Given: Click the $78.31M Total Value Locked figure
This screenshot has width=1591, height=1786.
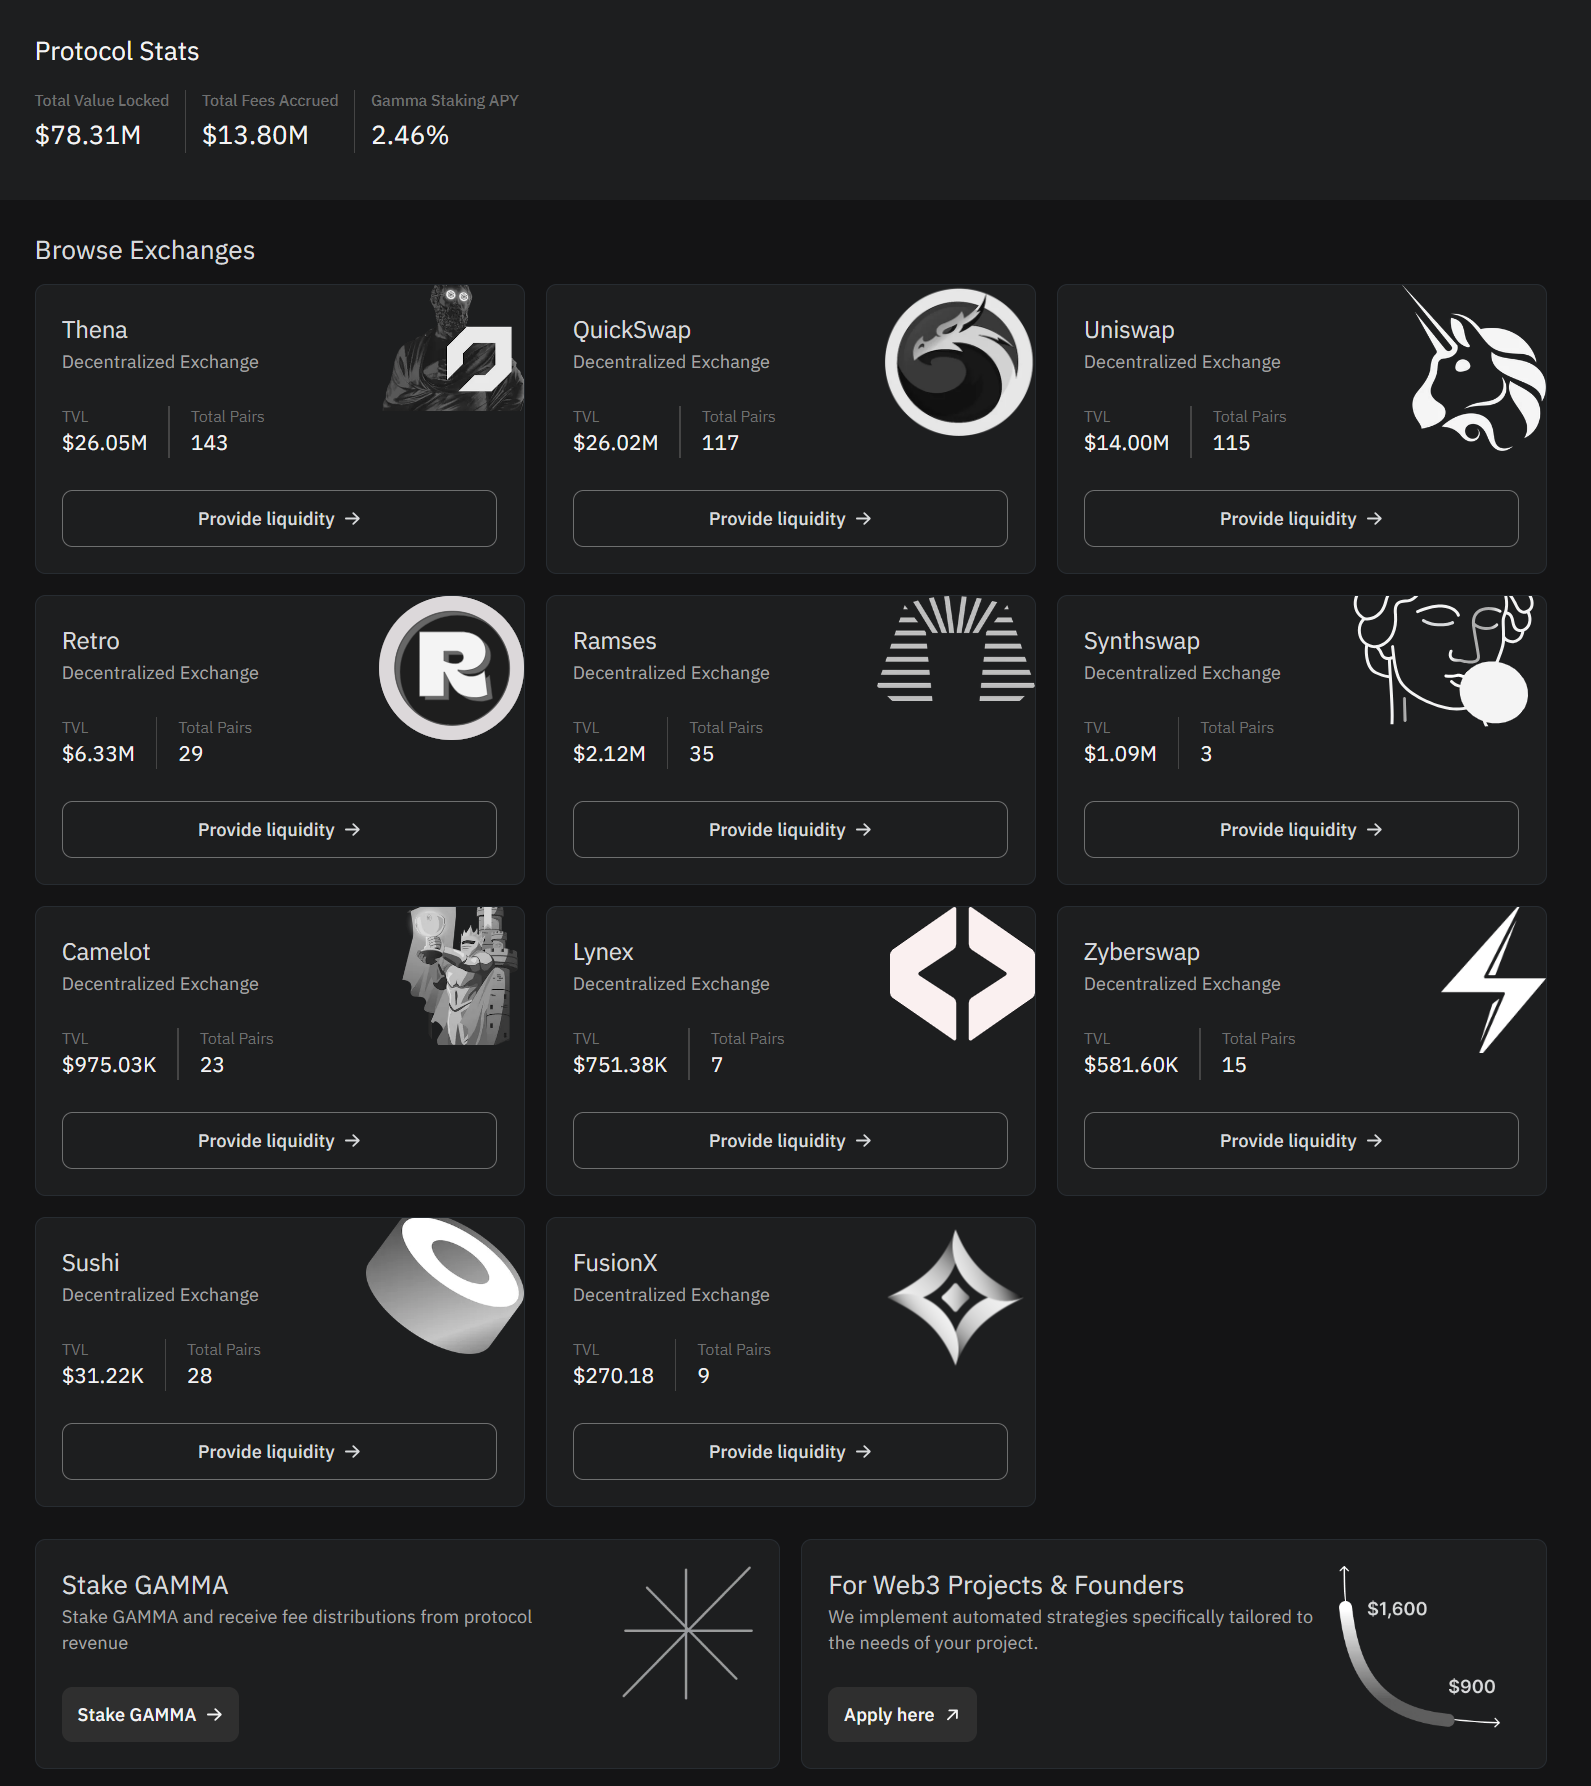Looking at the screenshot, I should (x=88, y=135).
